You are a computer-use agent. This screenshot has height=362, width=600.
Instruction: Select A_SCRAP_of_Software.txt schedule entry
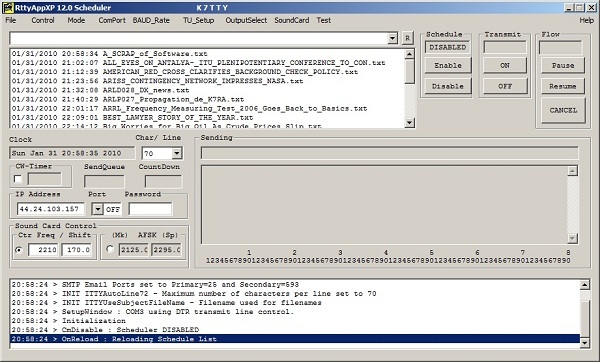click(x=208, y=54)
